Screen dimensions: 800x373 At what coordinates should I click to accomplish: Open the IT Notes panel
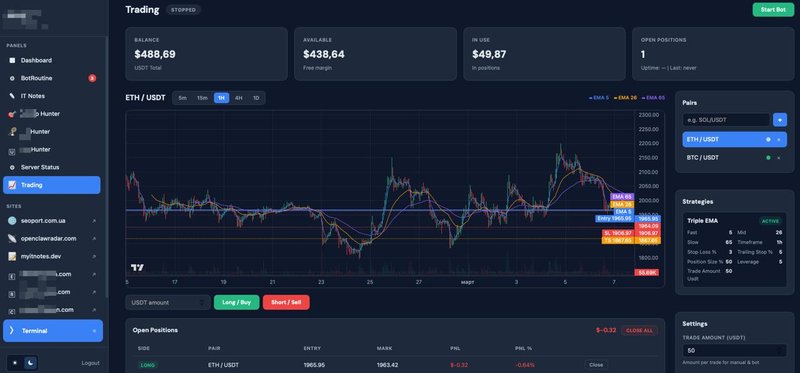[x=52, y=96]
